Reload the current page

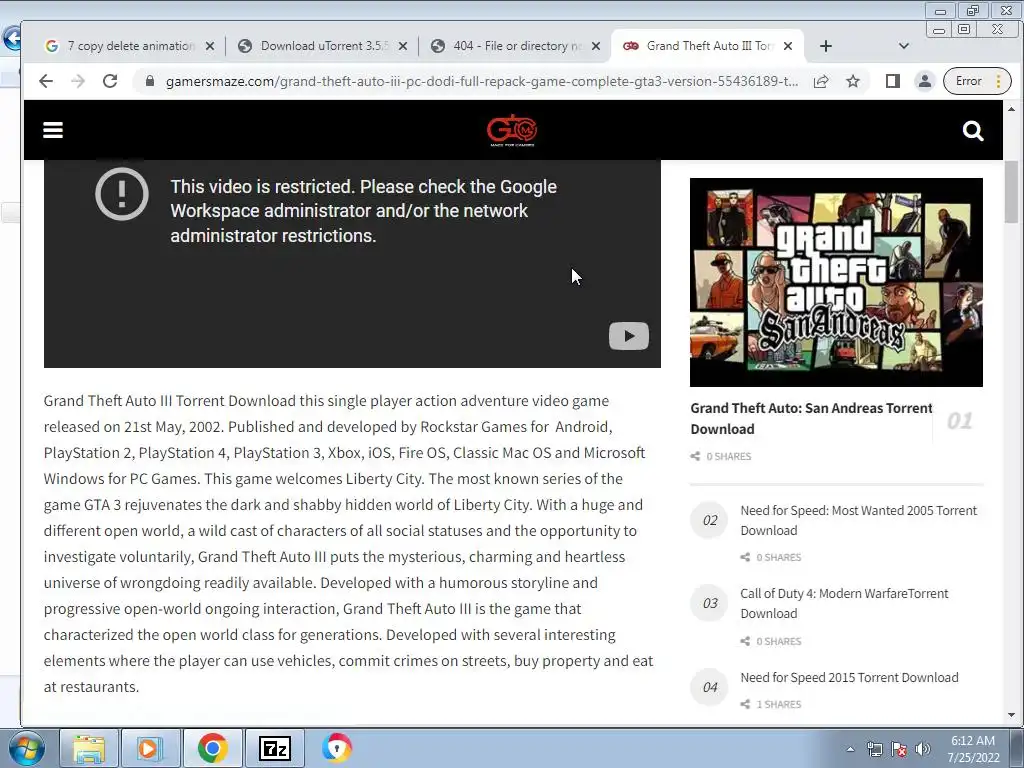click(110, 81)
